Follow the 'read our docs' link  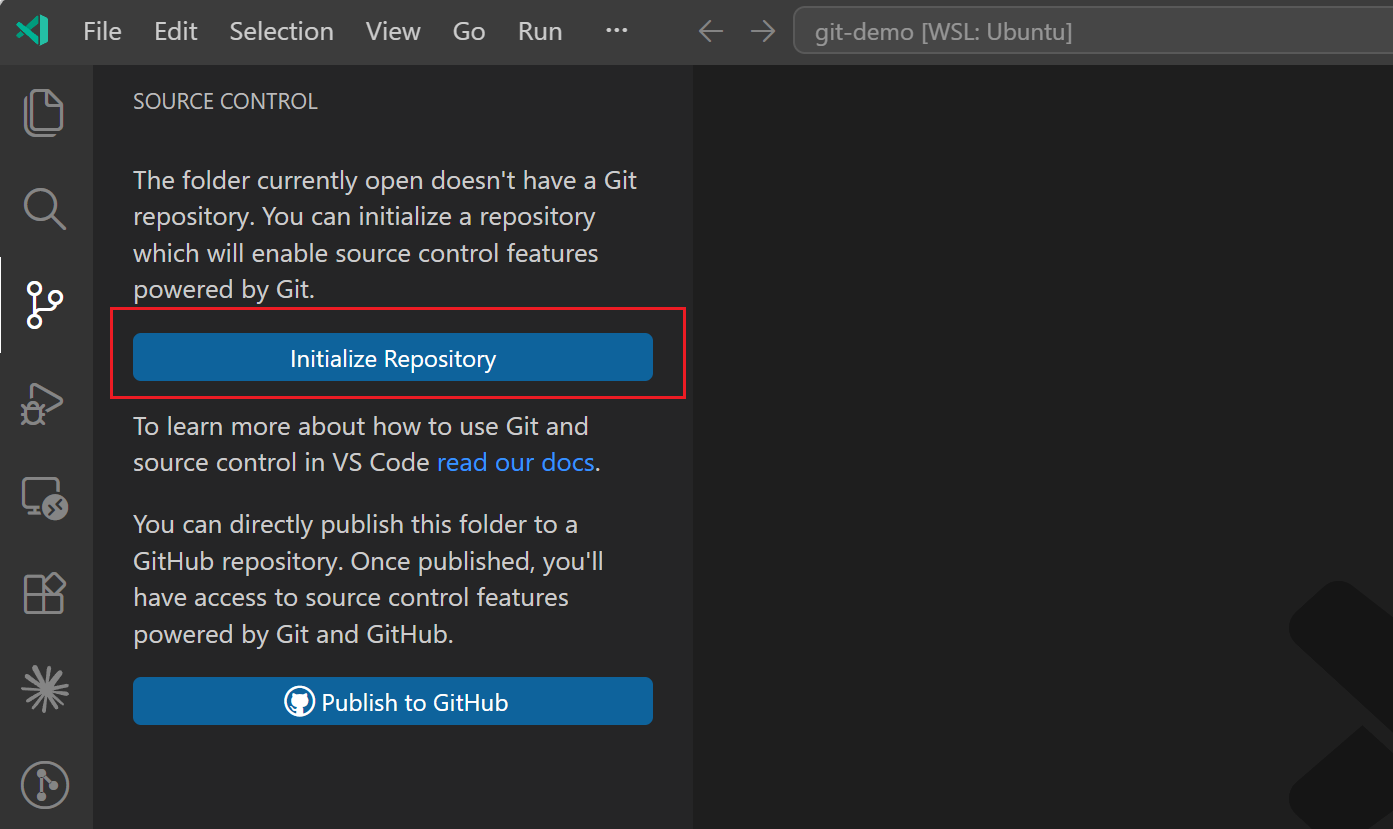tap(516, 463)
